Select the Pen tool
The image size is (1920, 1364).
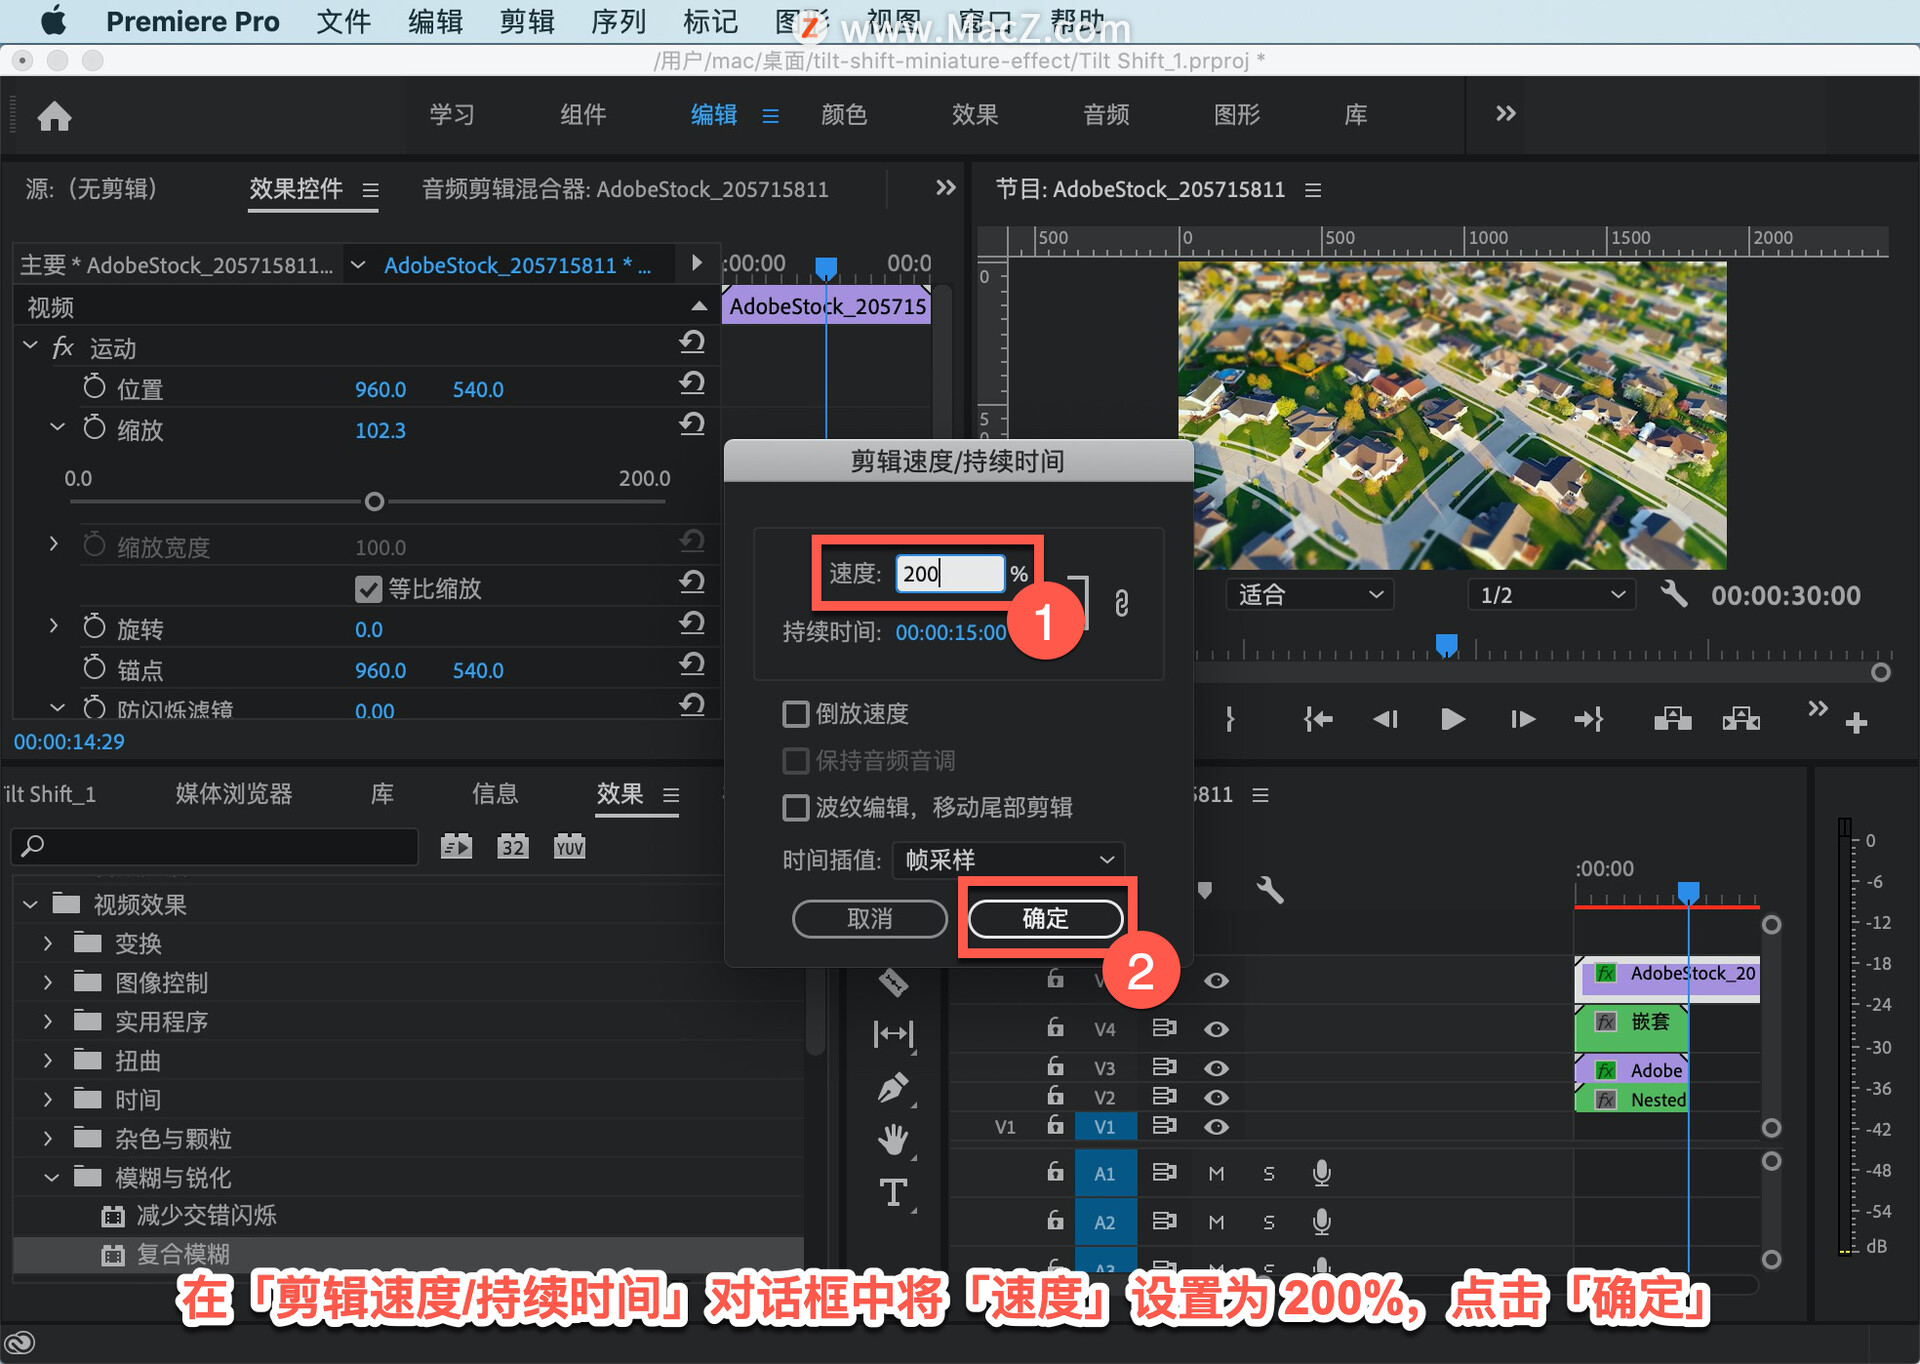[x=893, y=1089]
